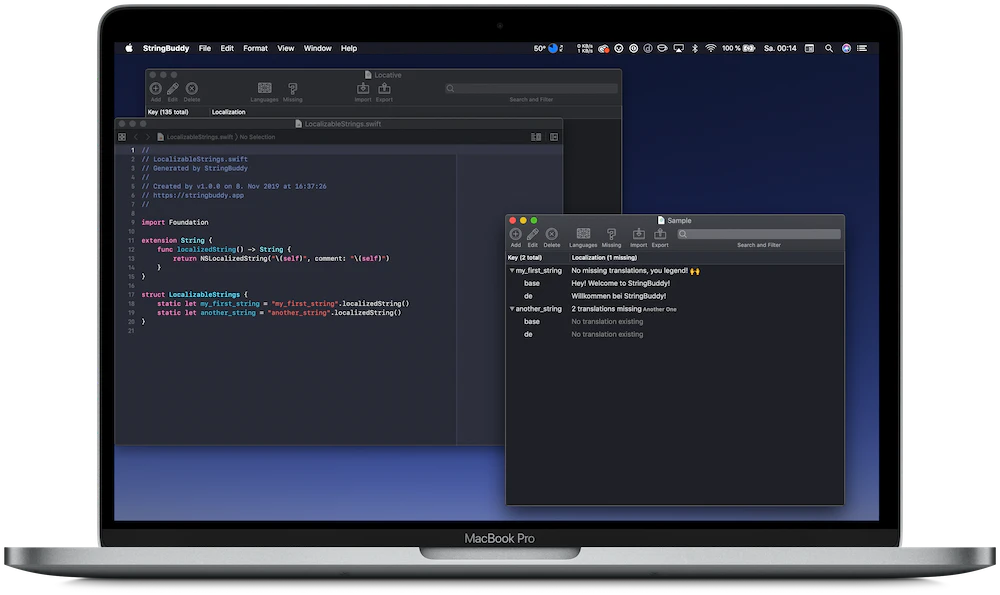Collapse the another_string key row
Screen dimensions: 1000x595
[512, 309]
